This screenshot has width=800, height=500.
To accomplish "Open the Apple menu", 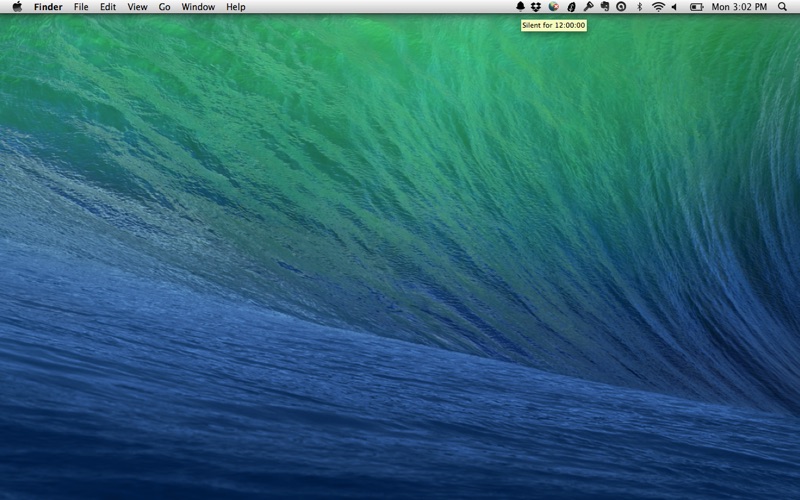I will pyautogui.click(x=17, y=7).
